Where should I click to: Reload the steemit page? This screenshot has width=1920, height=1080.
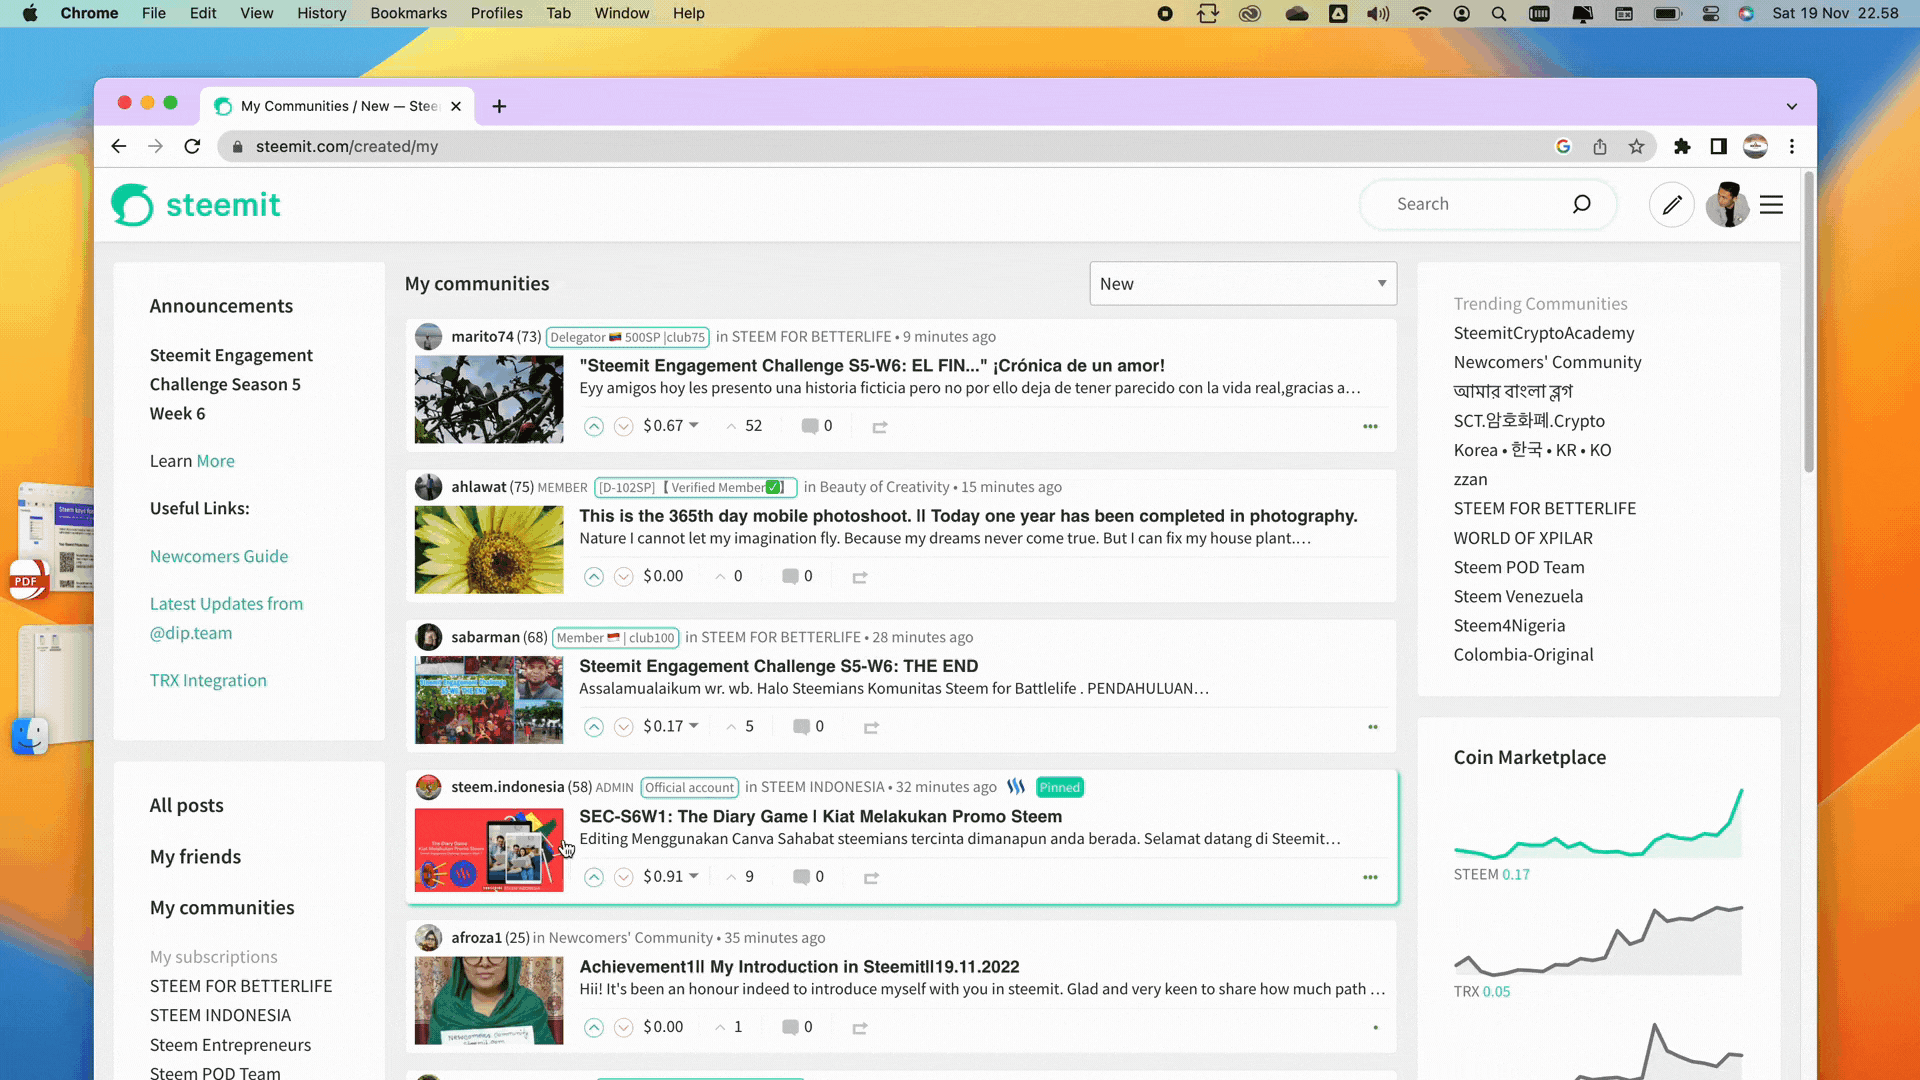192,146
